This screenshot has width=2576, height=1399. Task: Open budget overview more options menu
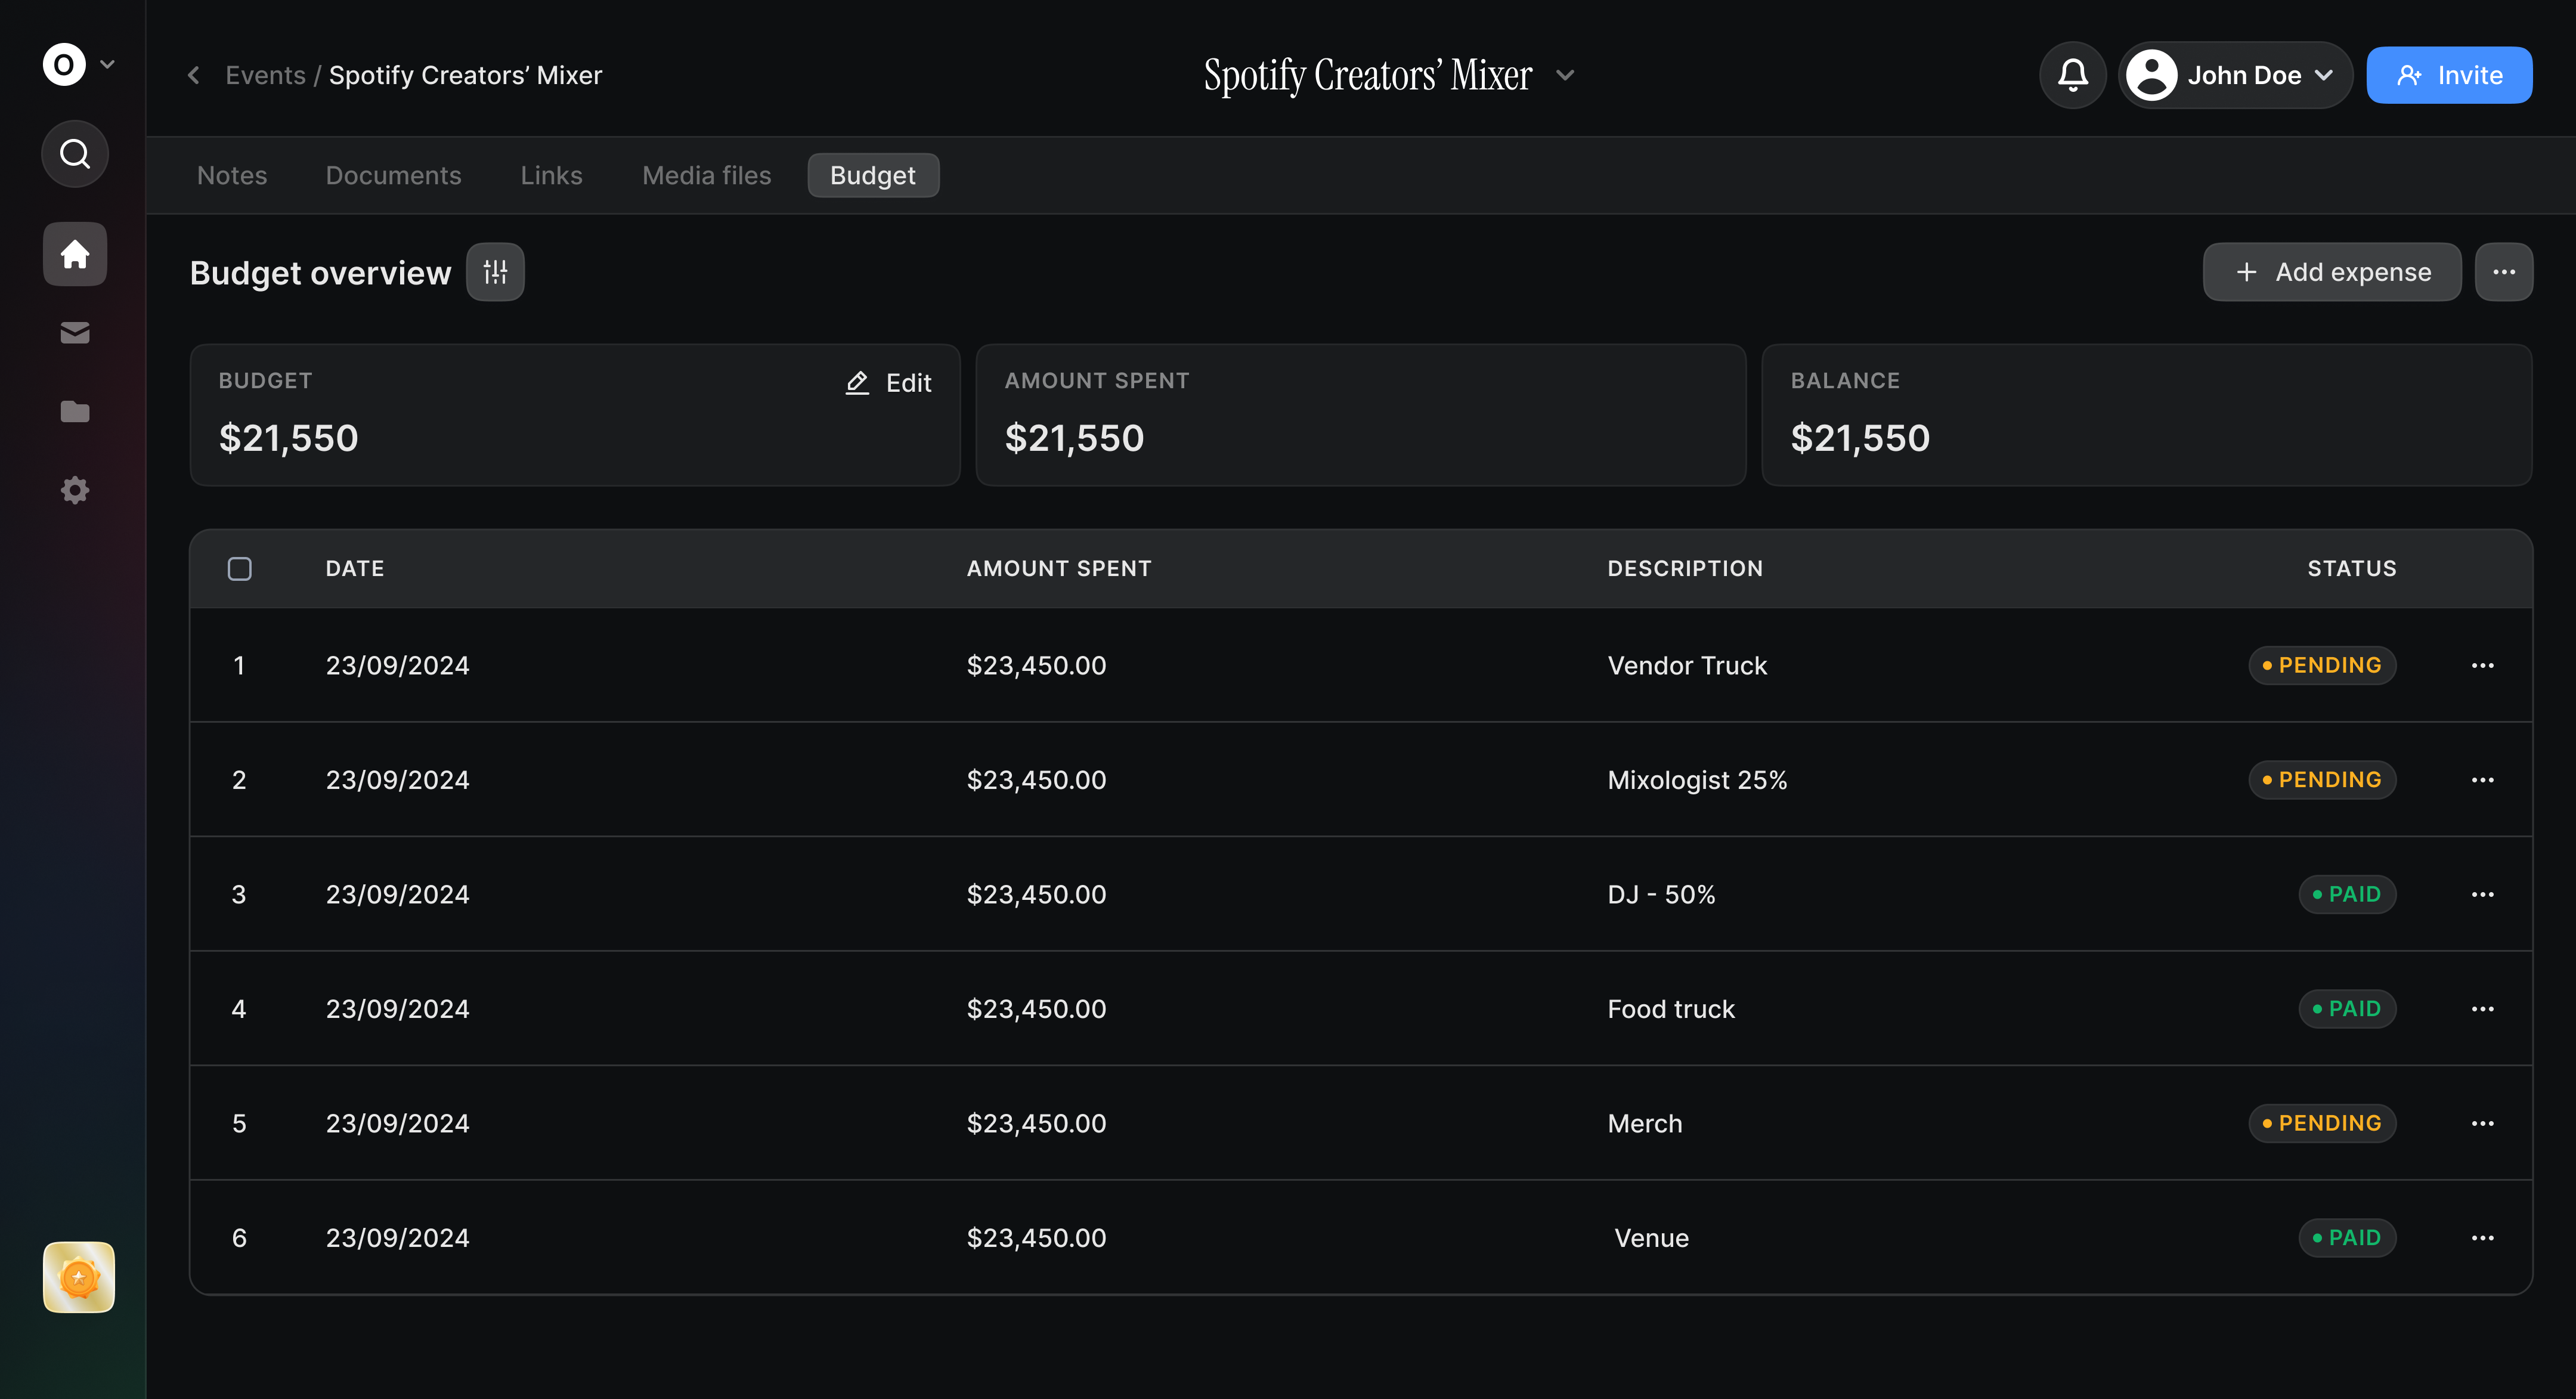2504,272
